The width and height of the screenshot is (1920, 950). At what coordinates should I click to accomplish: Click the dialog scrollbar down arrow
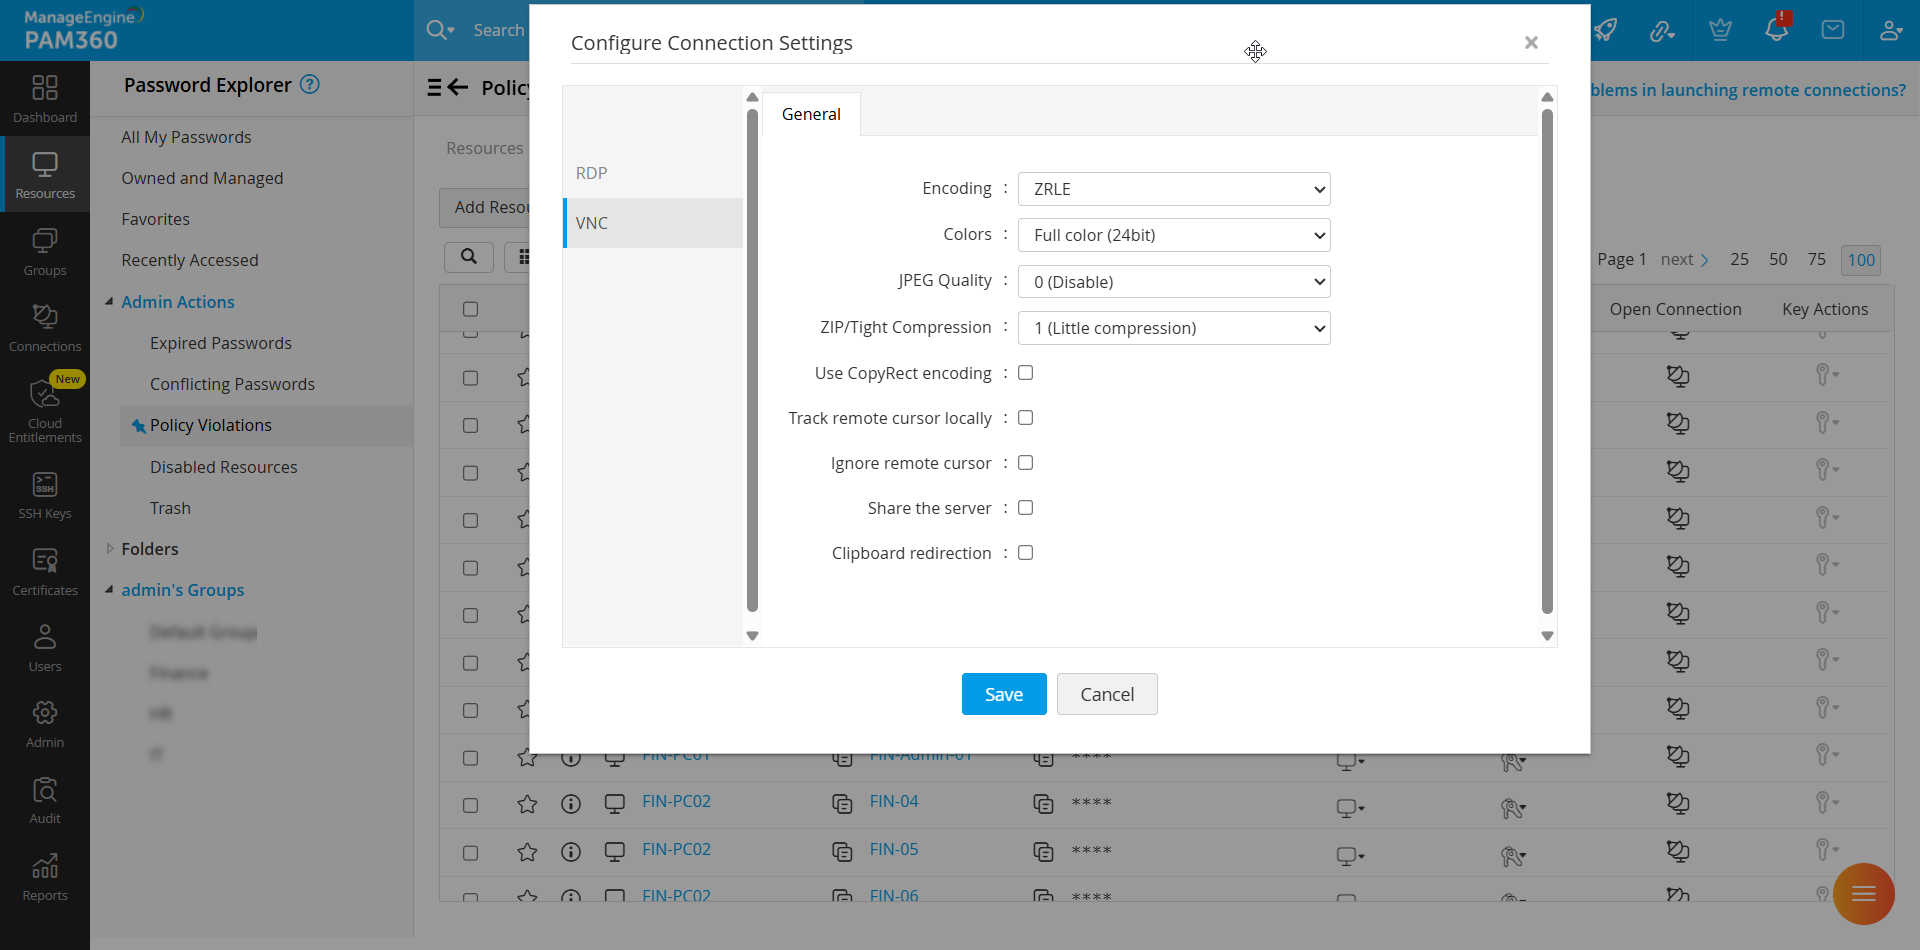click(x=1547, y=636)
